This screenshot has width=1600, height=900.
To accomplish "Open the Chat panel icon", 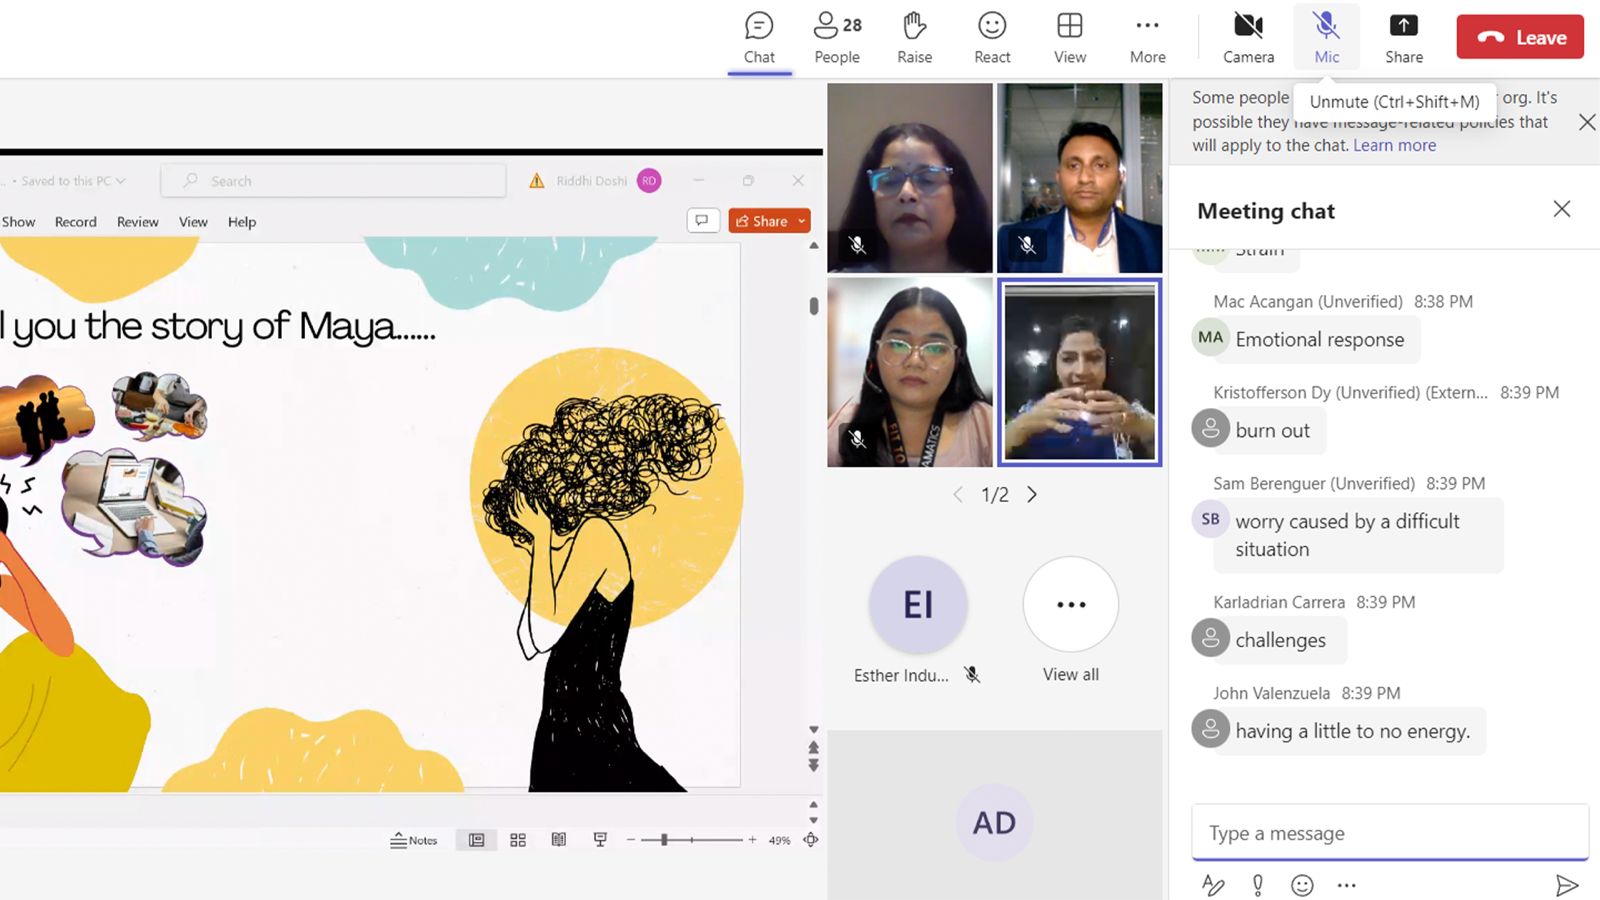I will (759, 37).
